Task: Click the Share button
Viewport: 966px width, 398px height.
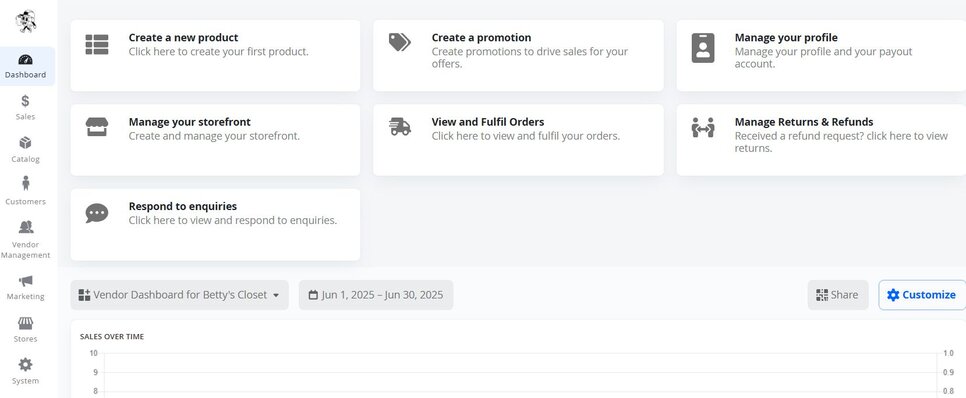Action: (x=838, y=295)
